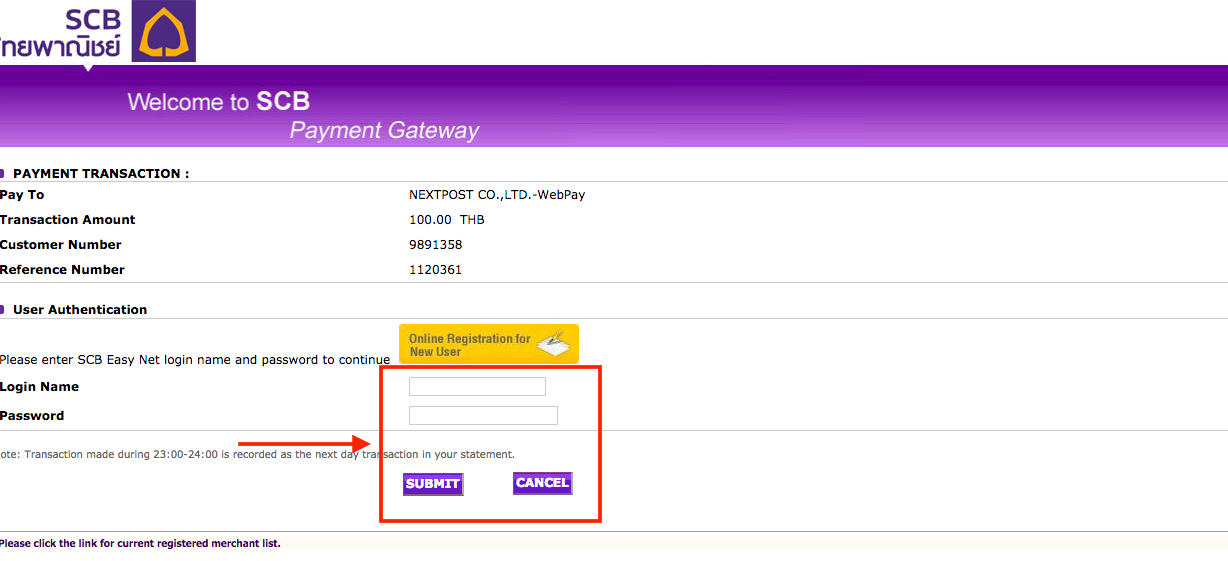The width and height of the screenshot is (1228, 561).
Task: Click the PAYMENT TRANSACTION heading
Action: click(x=101, y=174)
